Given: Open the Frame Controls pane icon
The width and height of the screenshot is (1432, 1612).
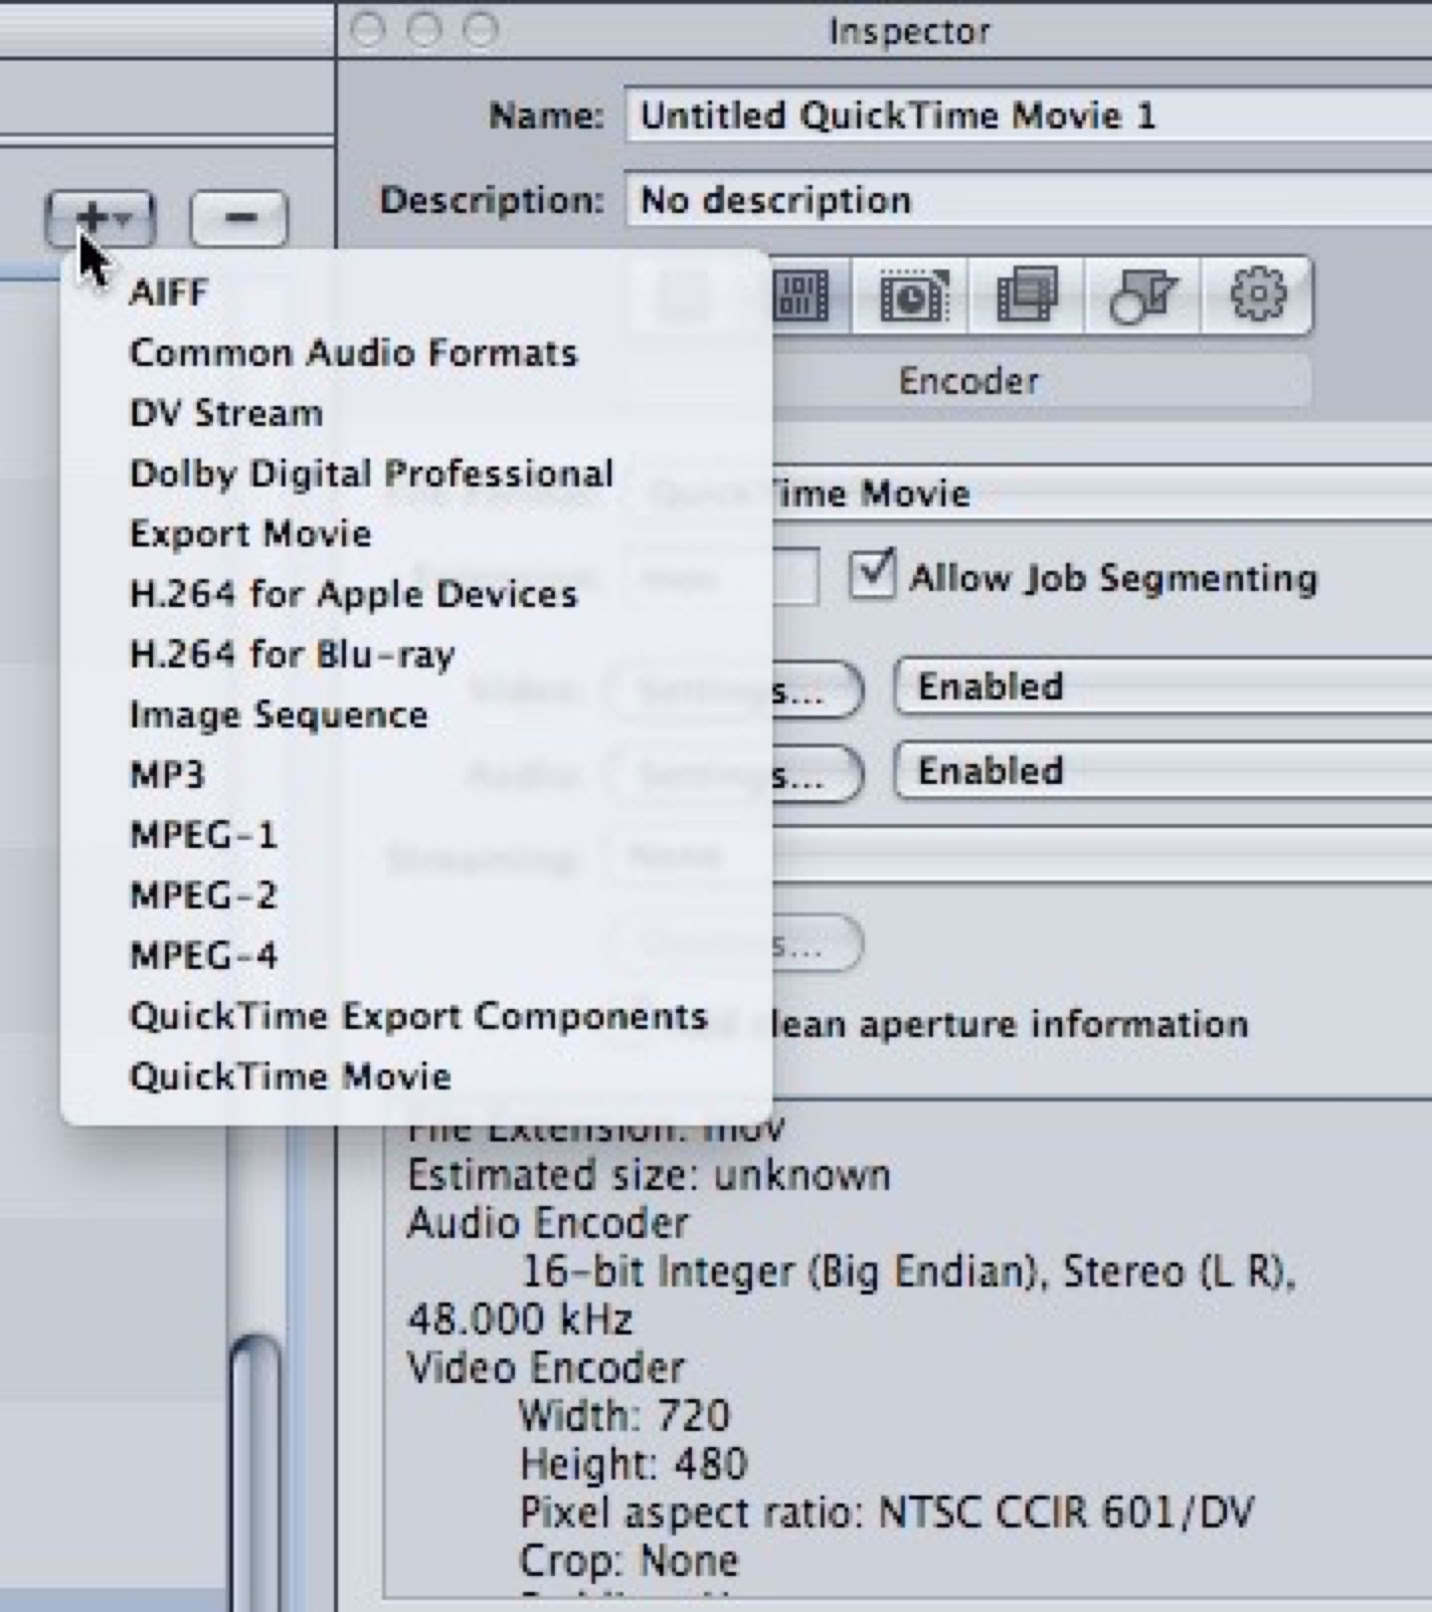Looking at the screenshot, I should coord(911,296).
